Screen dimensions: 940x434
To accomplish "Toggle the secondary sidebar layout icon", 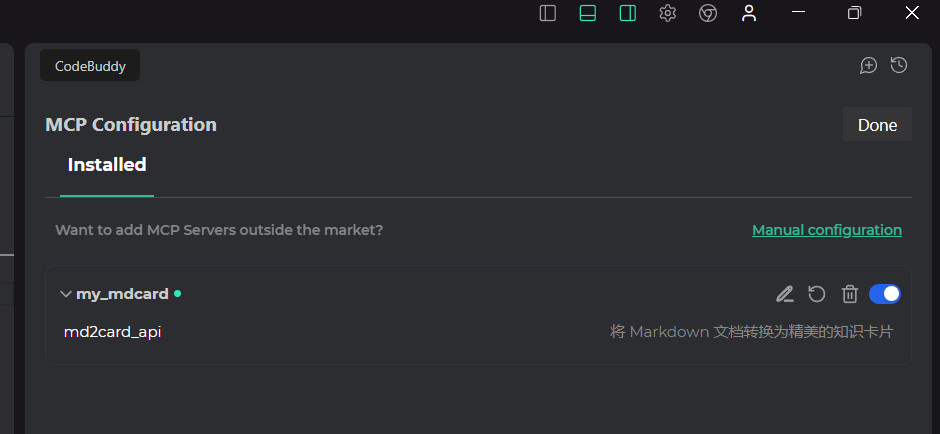I will point(628,13).
